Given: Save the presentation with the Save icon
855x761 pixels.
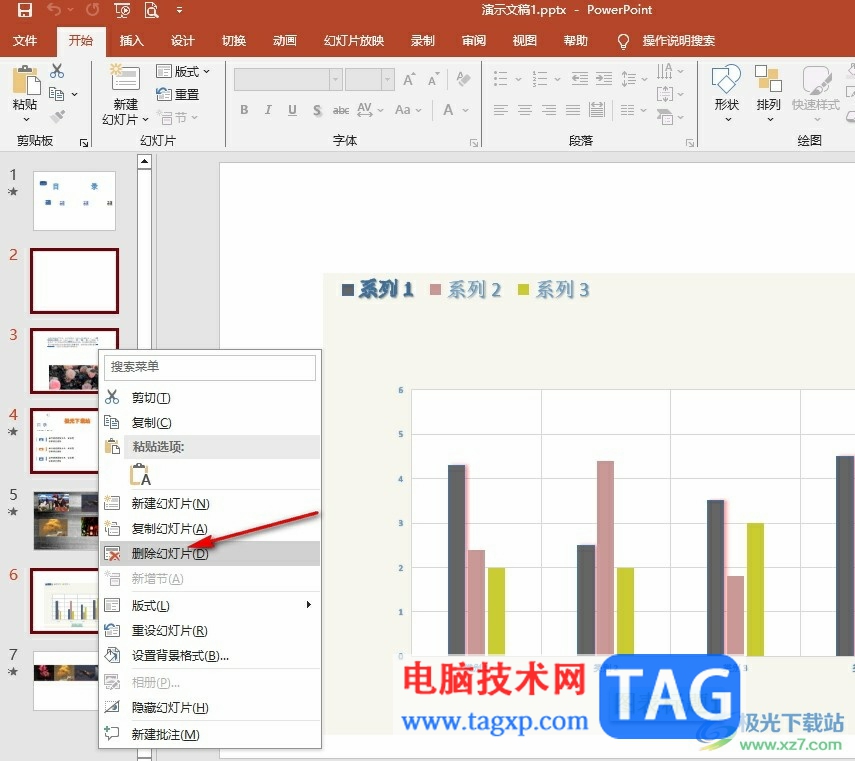Looking at the screenshot, I should 25,10.
